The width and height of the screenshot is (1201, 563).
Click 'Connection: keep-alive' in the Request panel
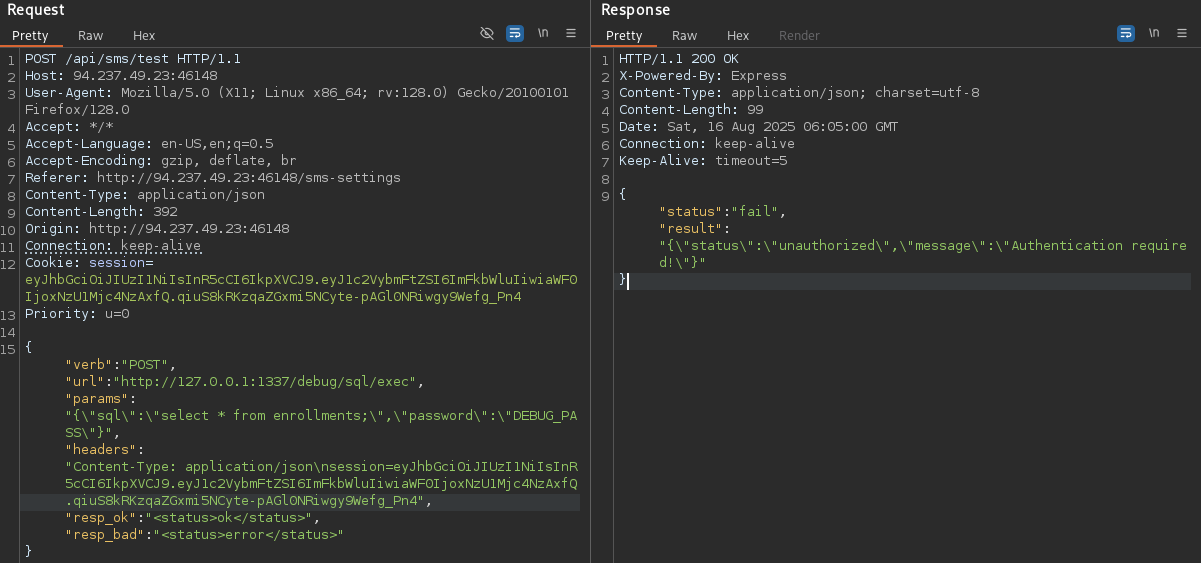click(x=113, y=246)
